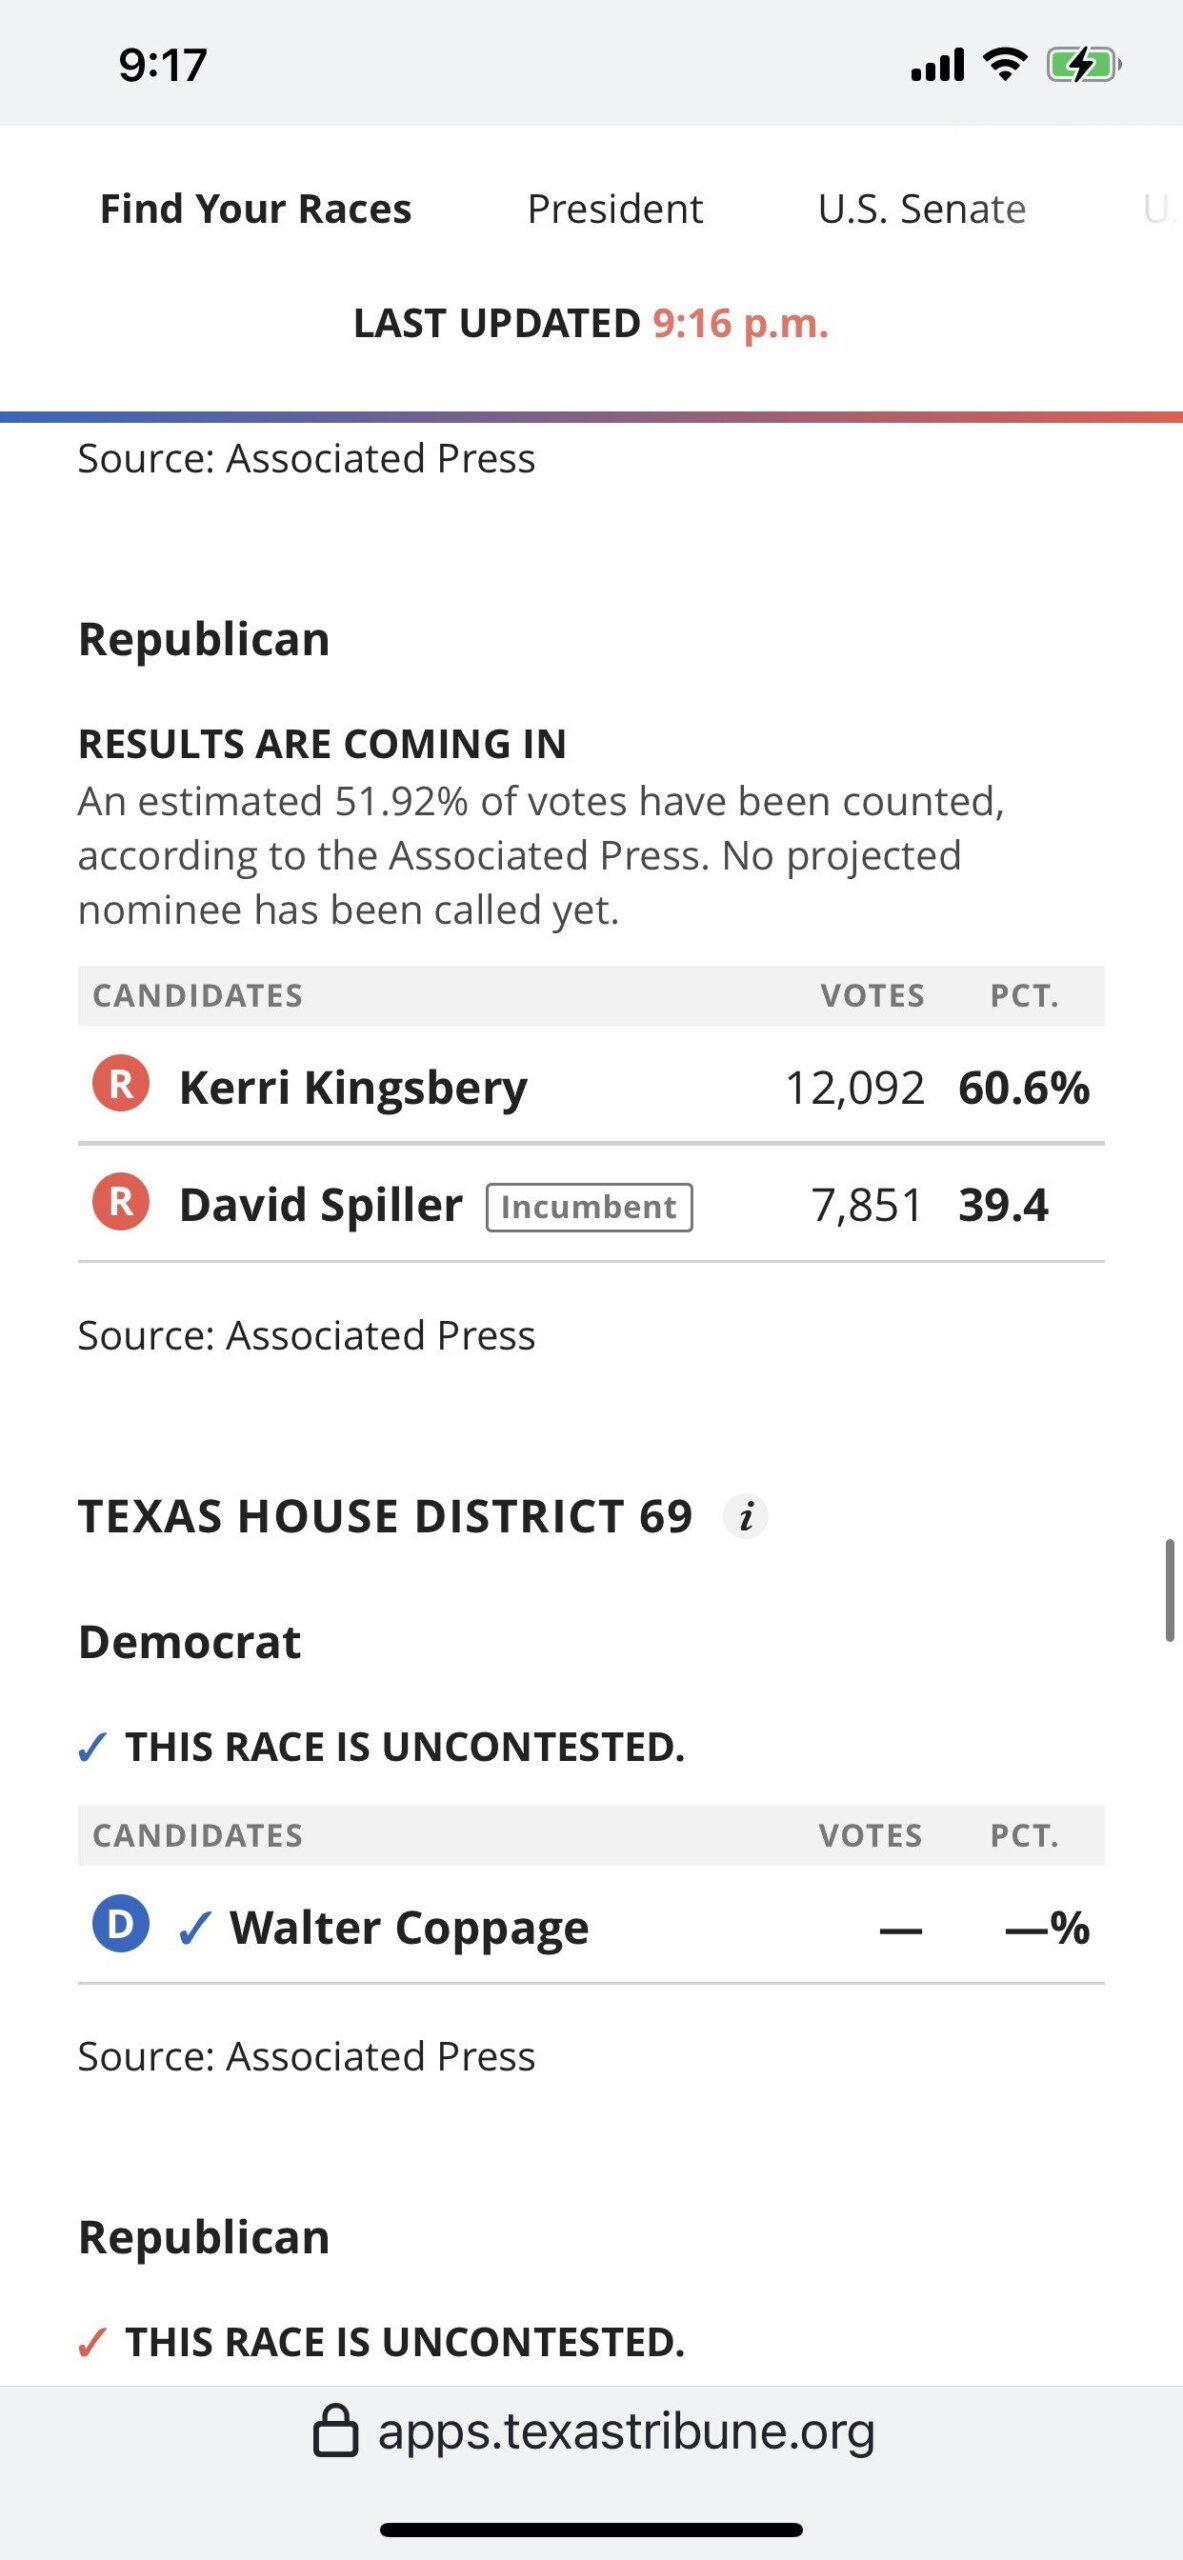1183x2560 pixels.
Task: Tap the apps.texastribune.org address bar
Action: coord(625,2431)
